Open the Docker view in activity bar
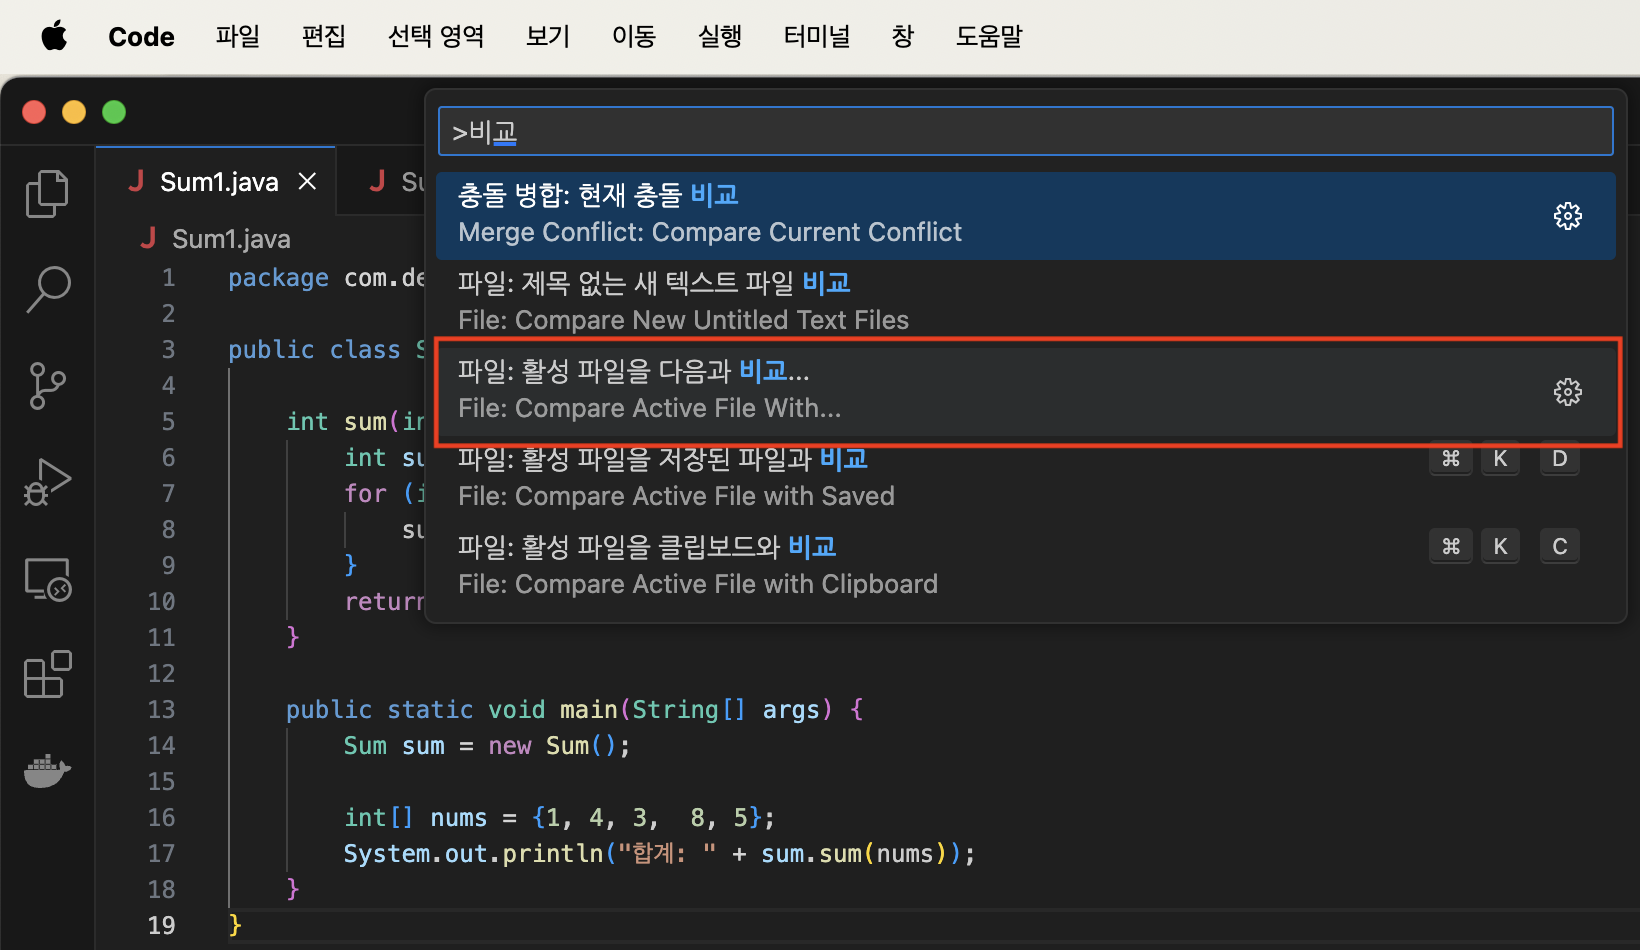1640x950 pixels. pos(47,771)
